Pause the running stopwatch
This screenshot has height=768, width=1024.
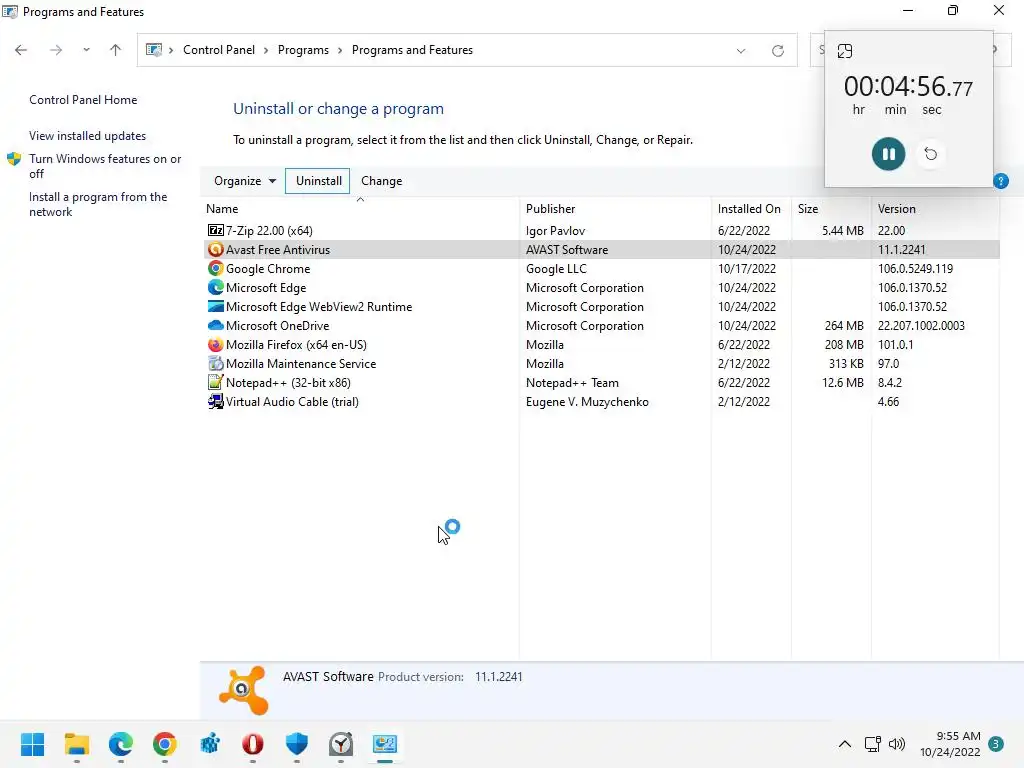click(x=888, y=154)
